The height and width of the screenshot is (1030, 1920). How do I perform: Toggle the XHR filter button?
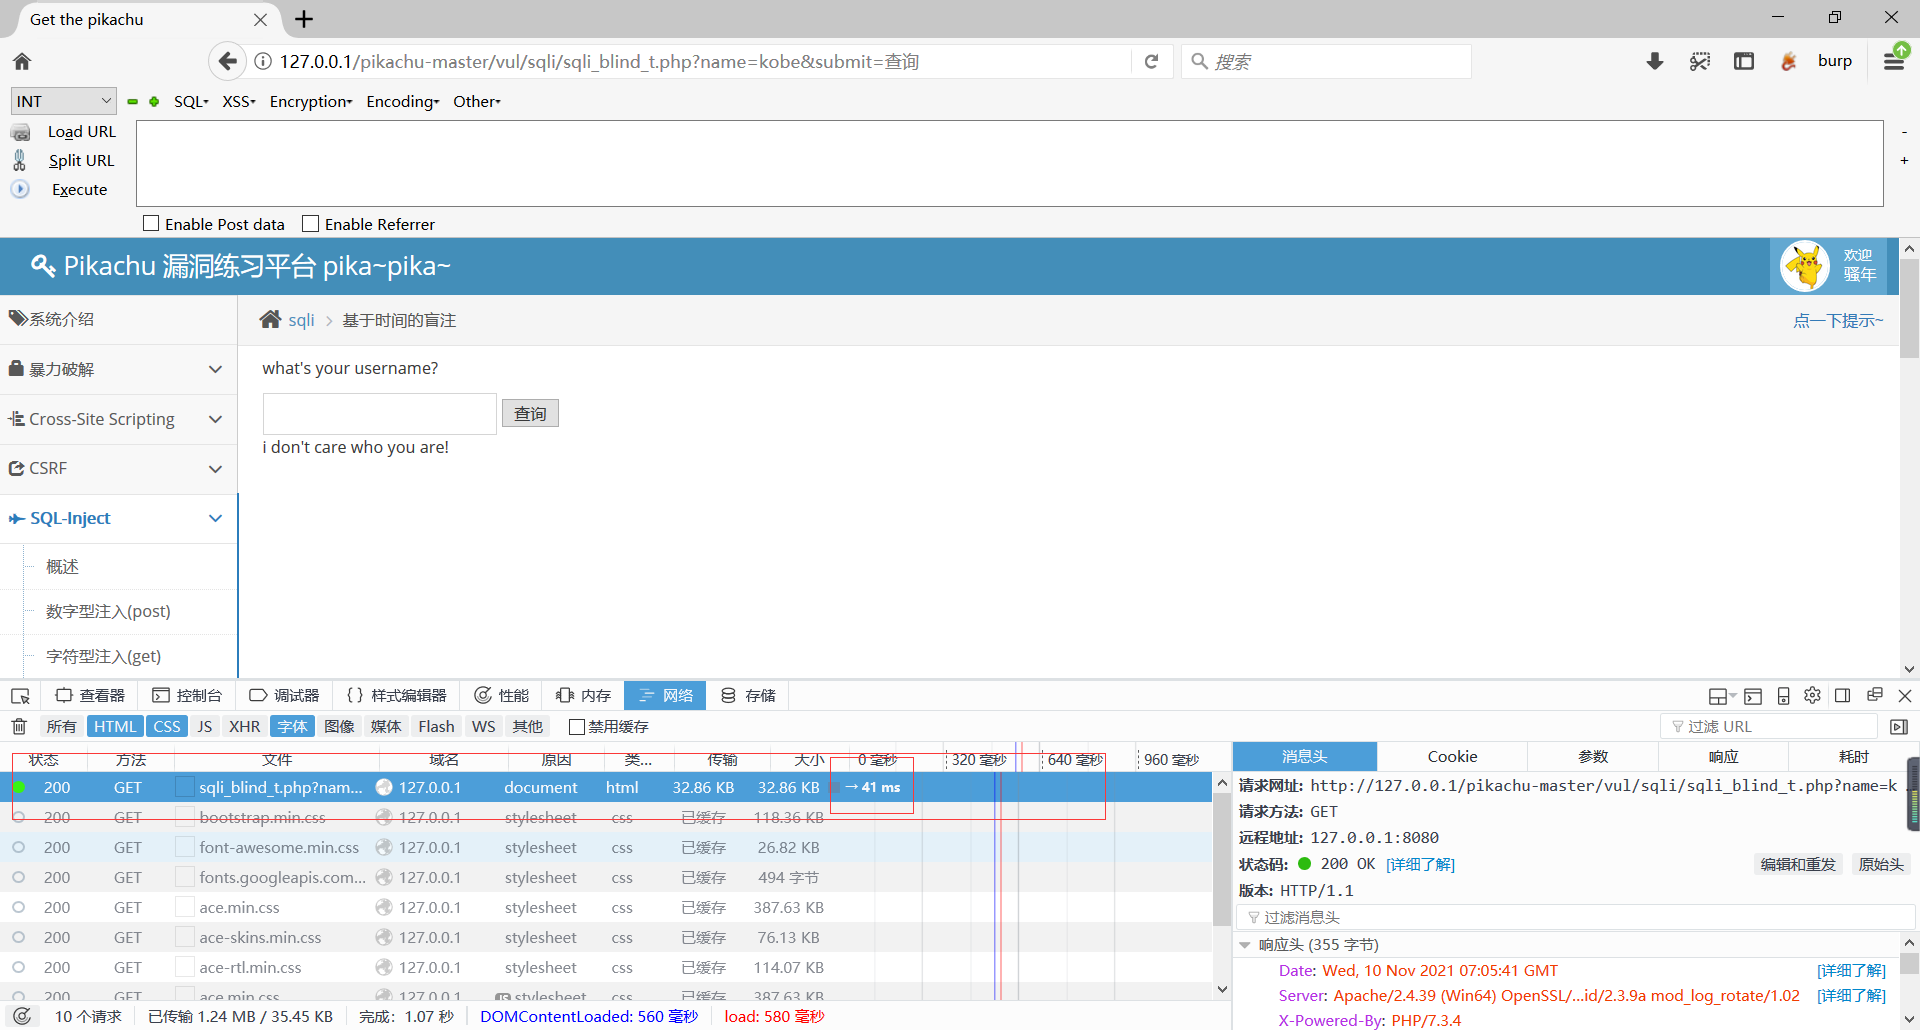click(x=244, y=727)
